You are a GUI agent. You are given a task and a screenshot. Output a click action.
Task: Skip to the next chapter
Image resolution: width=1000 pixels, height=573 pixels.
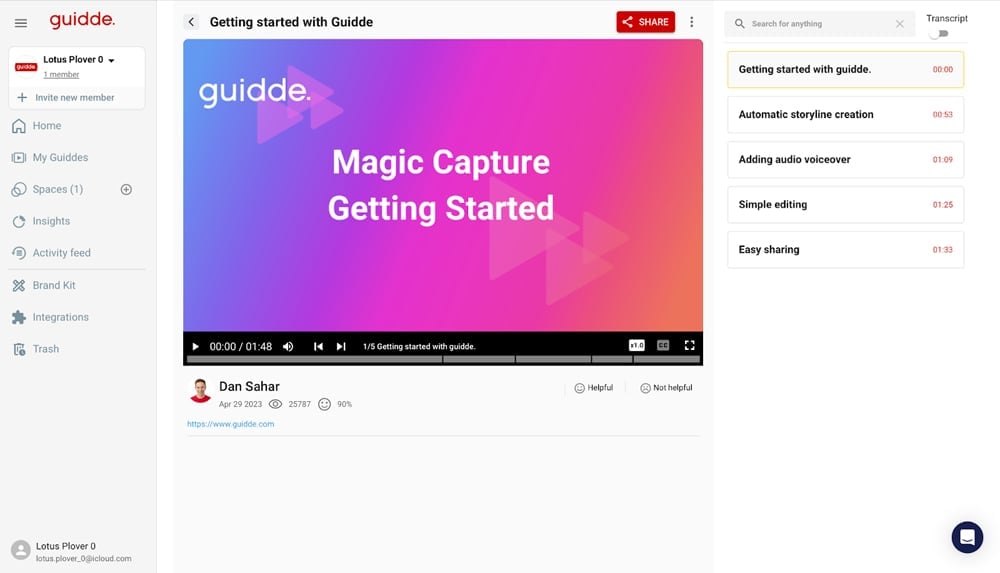(341, 346)
